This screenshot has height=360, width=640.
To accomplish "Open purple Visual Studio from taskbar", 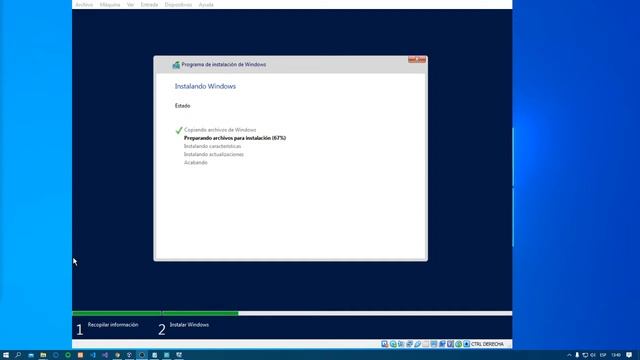I will [105, 355].
